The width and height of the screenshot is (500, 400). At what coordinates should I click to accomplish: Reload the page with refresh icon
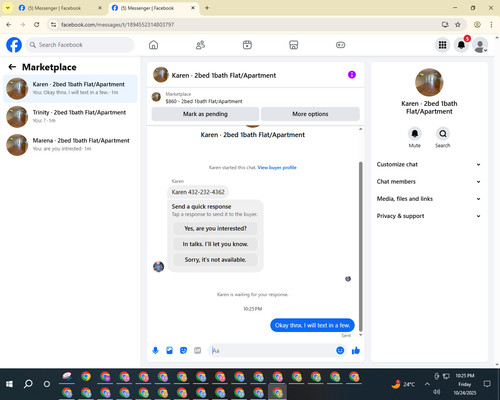coord(37,25)
